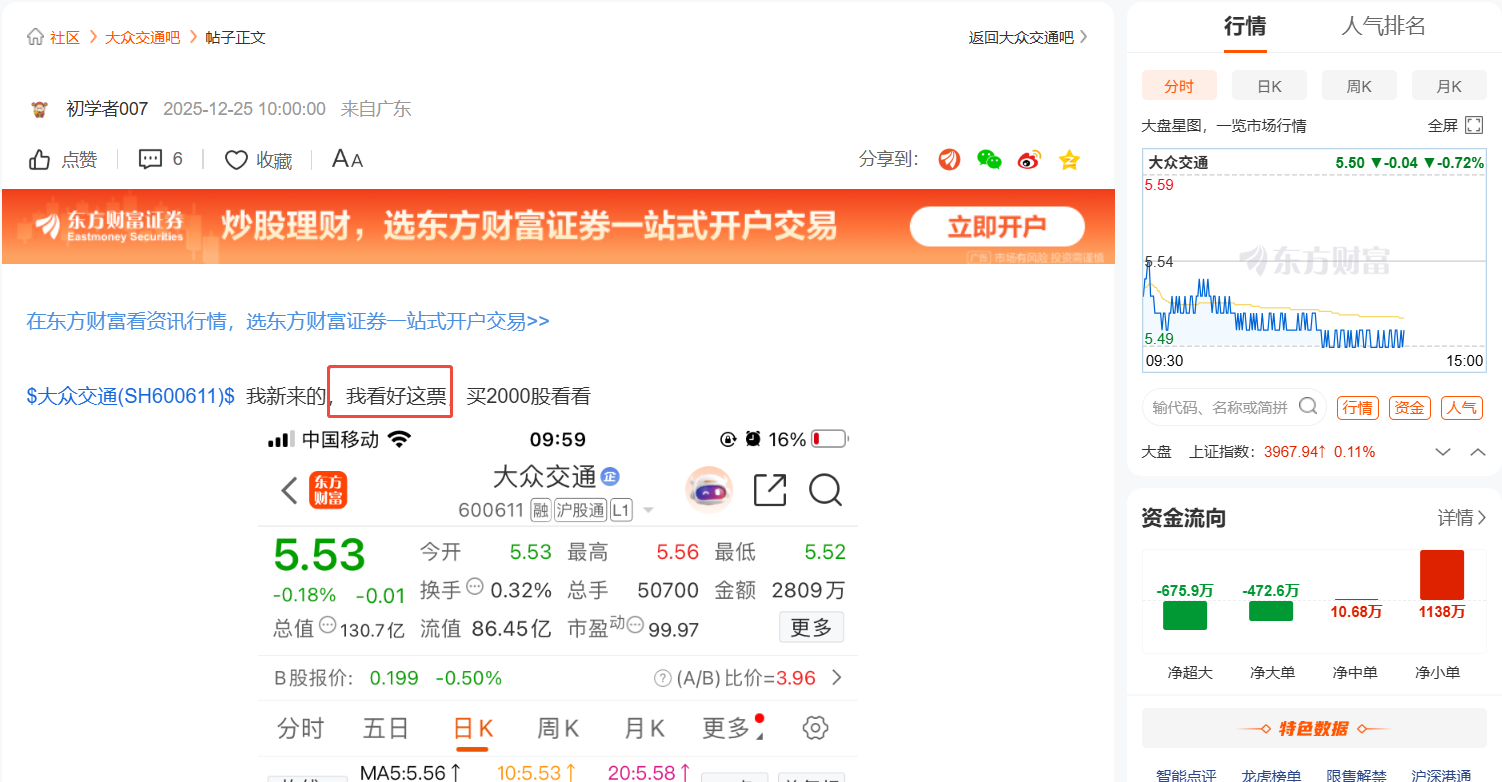Click back arrow in phone screenshot
Viewport: 1502px width, 782px height.
pos(290,490)
